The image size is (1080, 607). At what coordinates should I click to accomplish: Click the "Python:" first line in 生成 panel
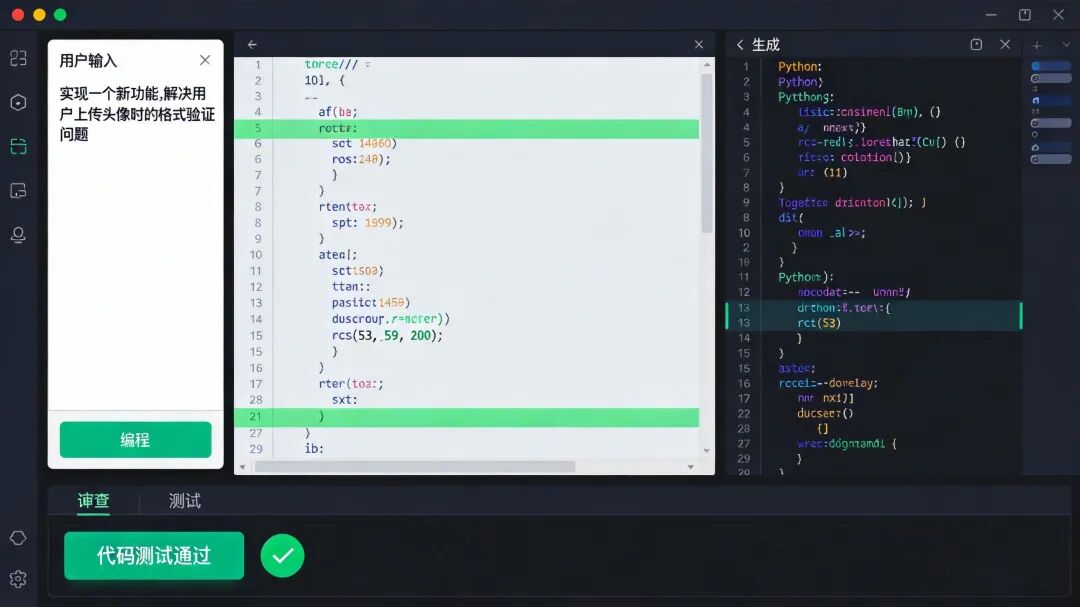click(x=800, y=66)
